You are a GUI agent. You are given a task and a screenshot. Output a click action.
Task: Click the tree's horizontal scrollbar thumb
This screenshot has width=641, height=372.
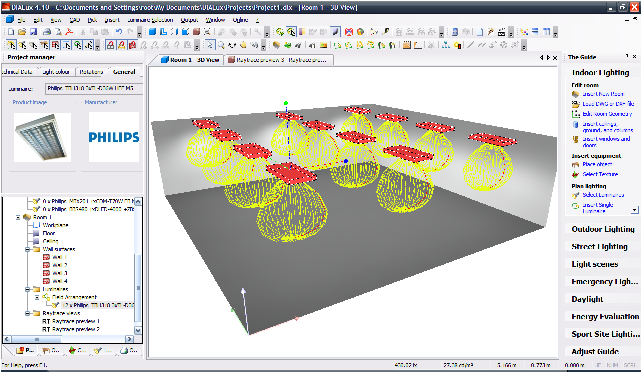point(37,339)
